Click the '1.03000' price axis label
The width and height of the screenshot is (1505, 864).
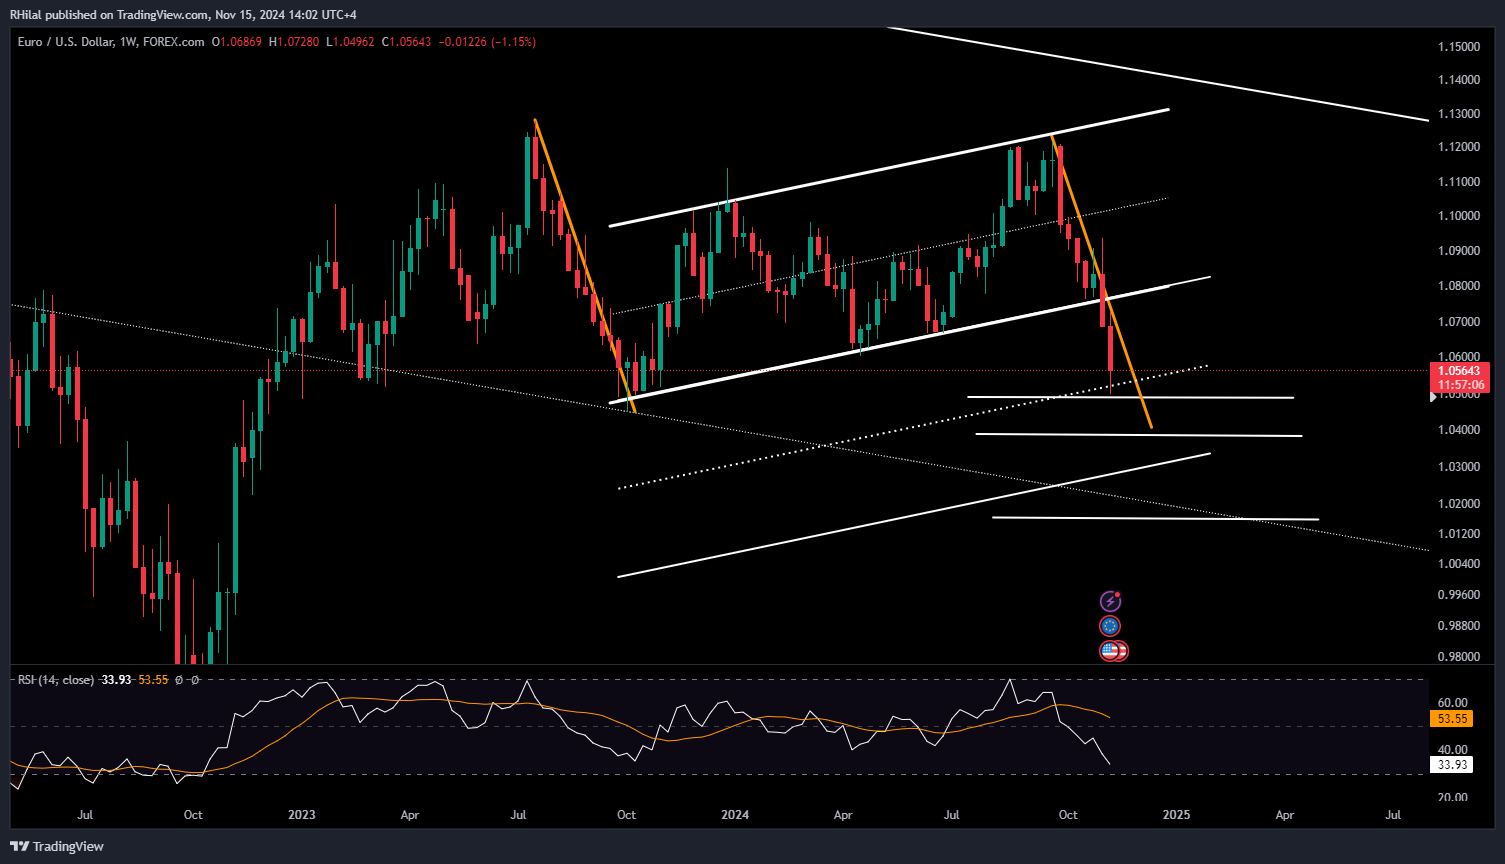click(x=1459, y=467)
